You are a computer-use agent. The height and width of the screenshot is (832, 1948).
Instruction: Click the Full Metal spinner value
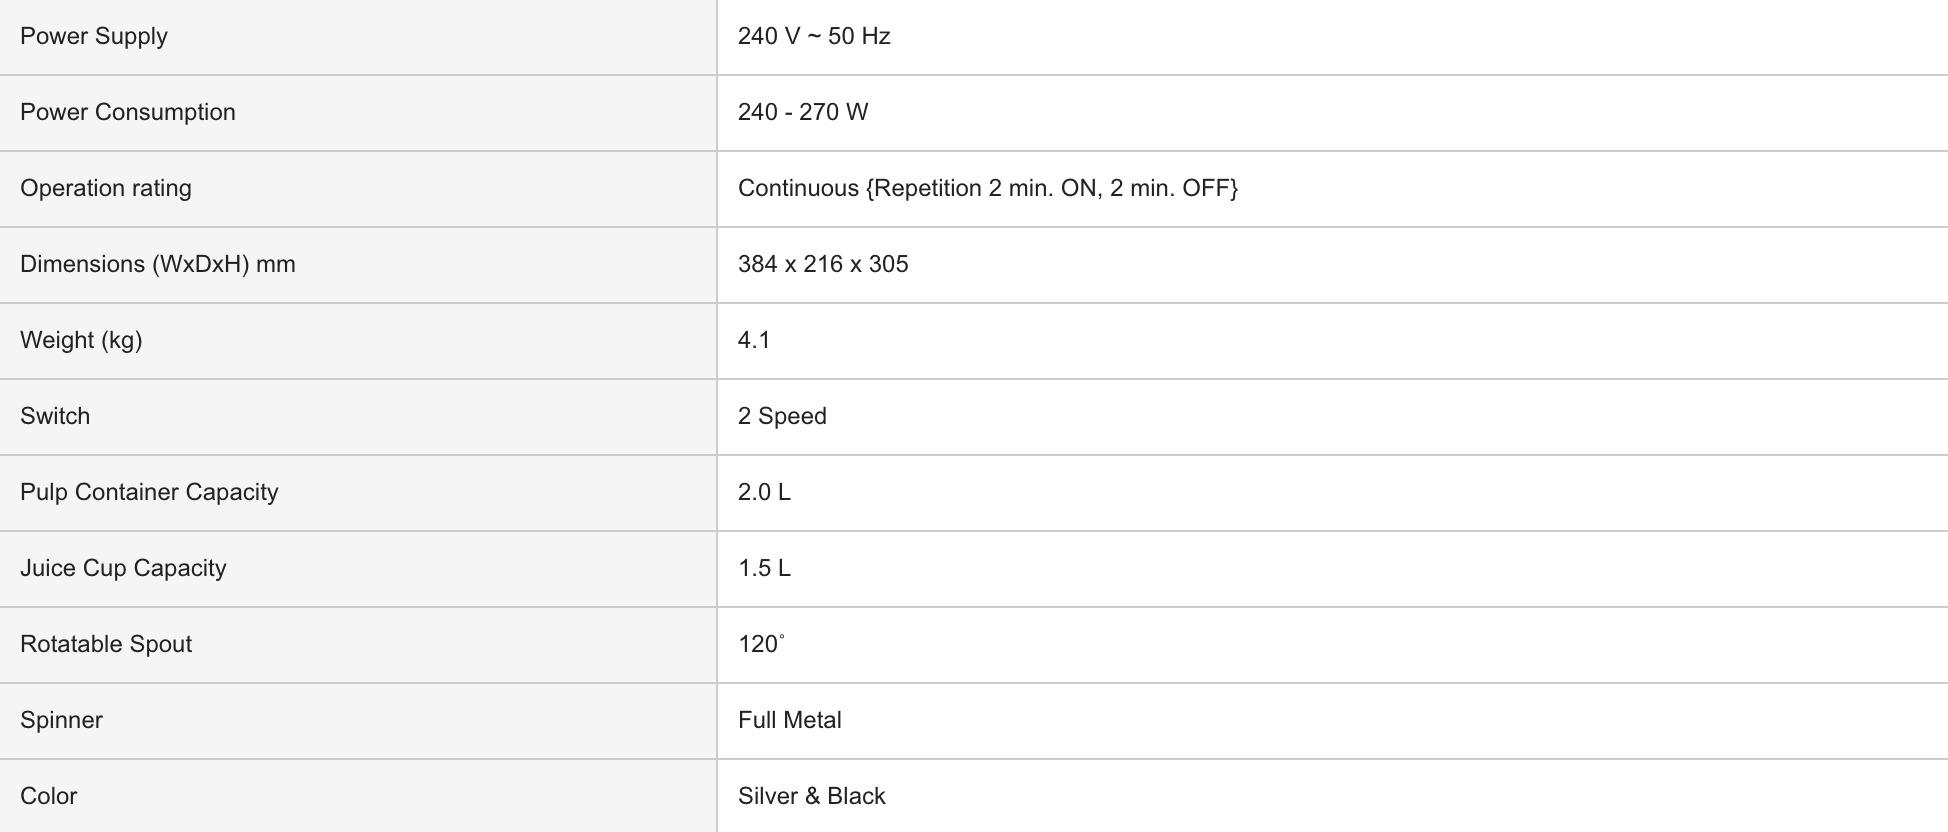pos(790,720)
